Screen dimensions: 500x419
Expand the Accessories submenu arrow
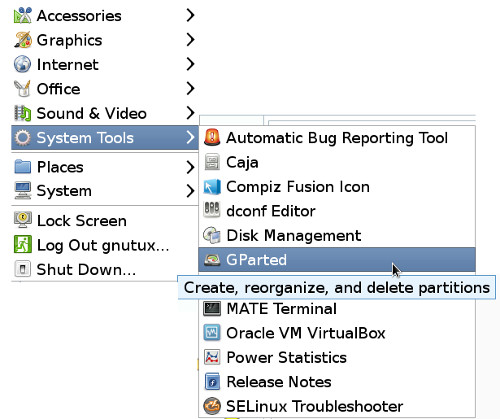click(x=190, y=15)
